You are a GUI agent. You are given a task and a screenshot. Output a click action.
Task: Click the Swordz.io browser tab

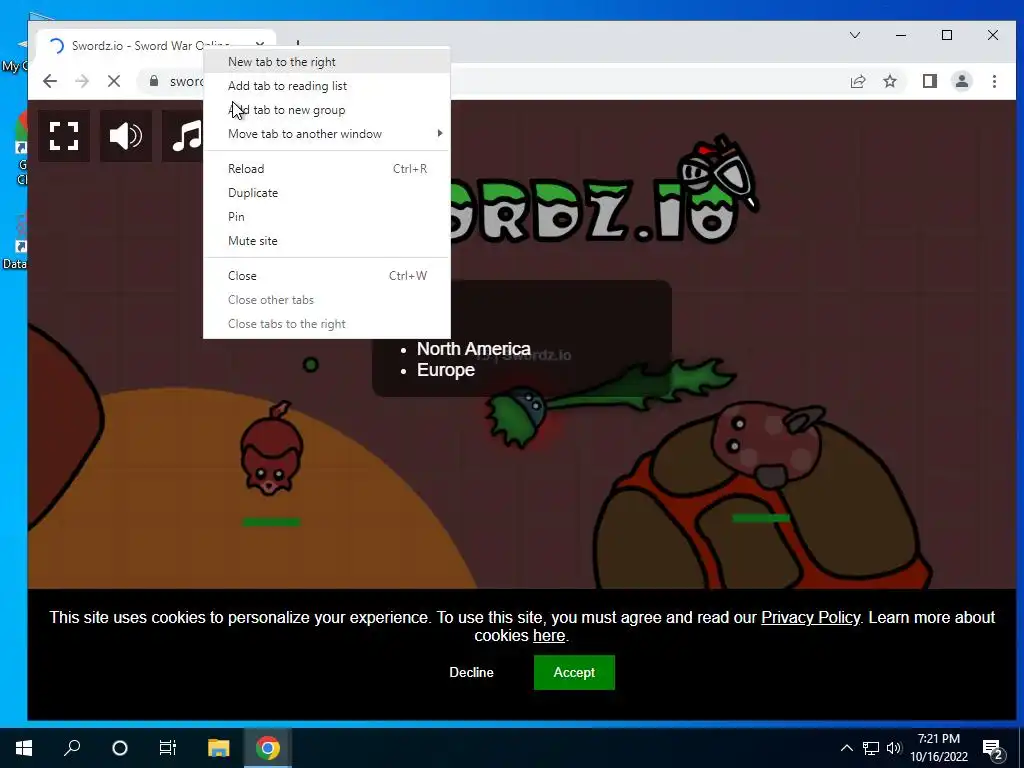click(x=157, y=45)
